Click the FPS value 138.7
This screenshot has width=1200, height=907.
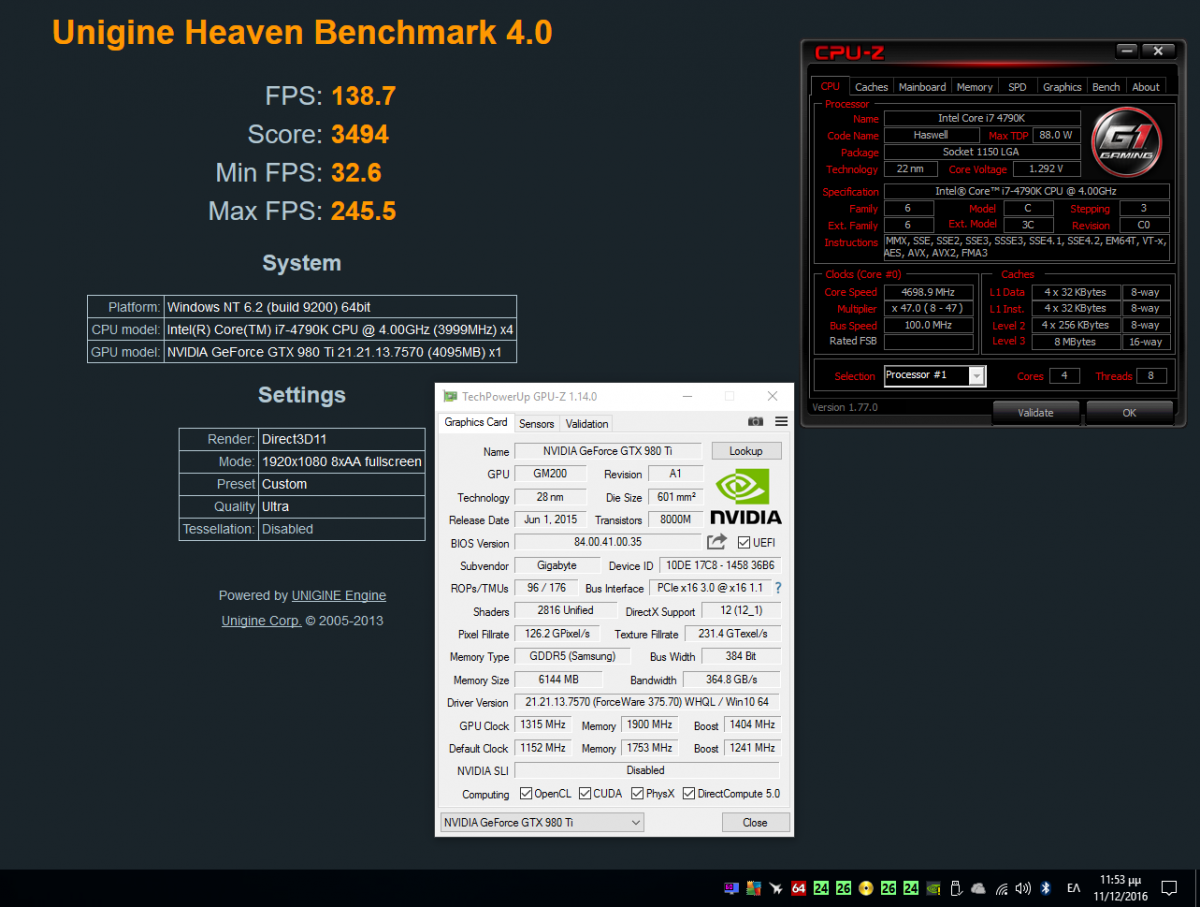tap(364, 96)
